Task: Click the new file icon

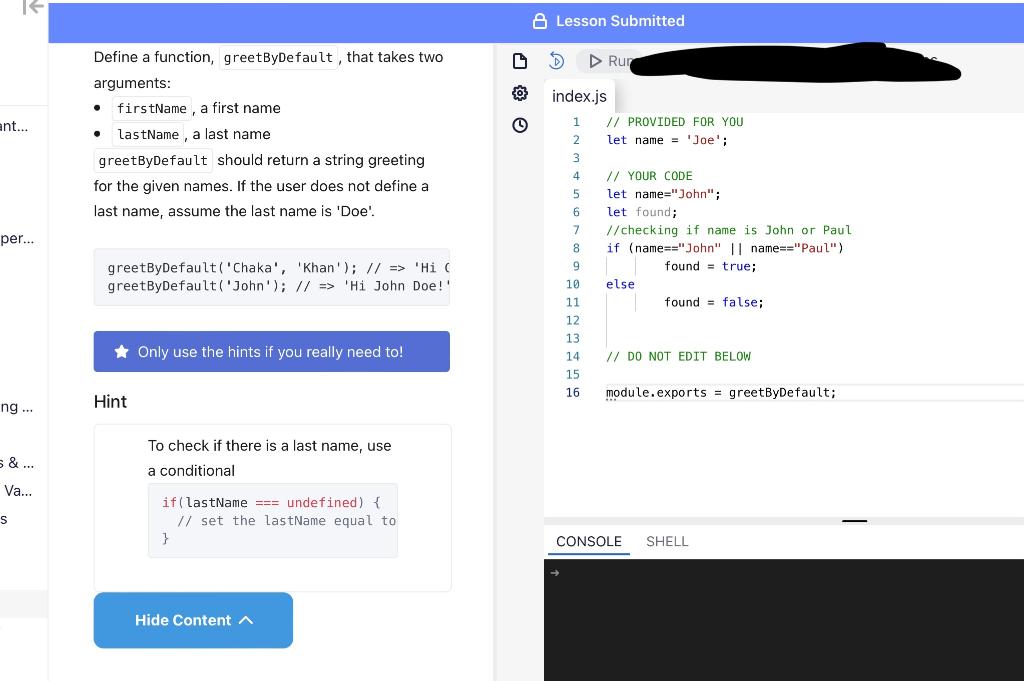Action: click(519, 60)
